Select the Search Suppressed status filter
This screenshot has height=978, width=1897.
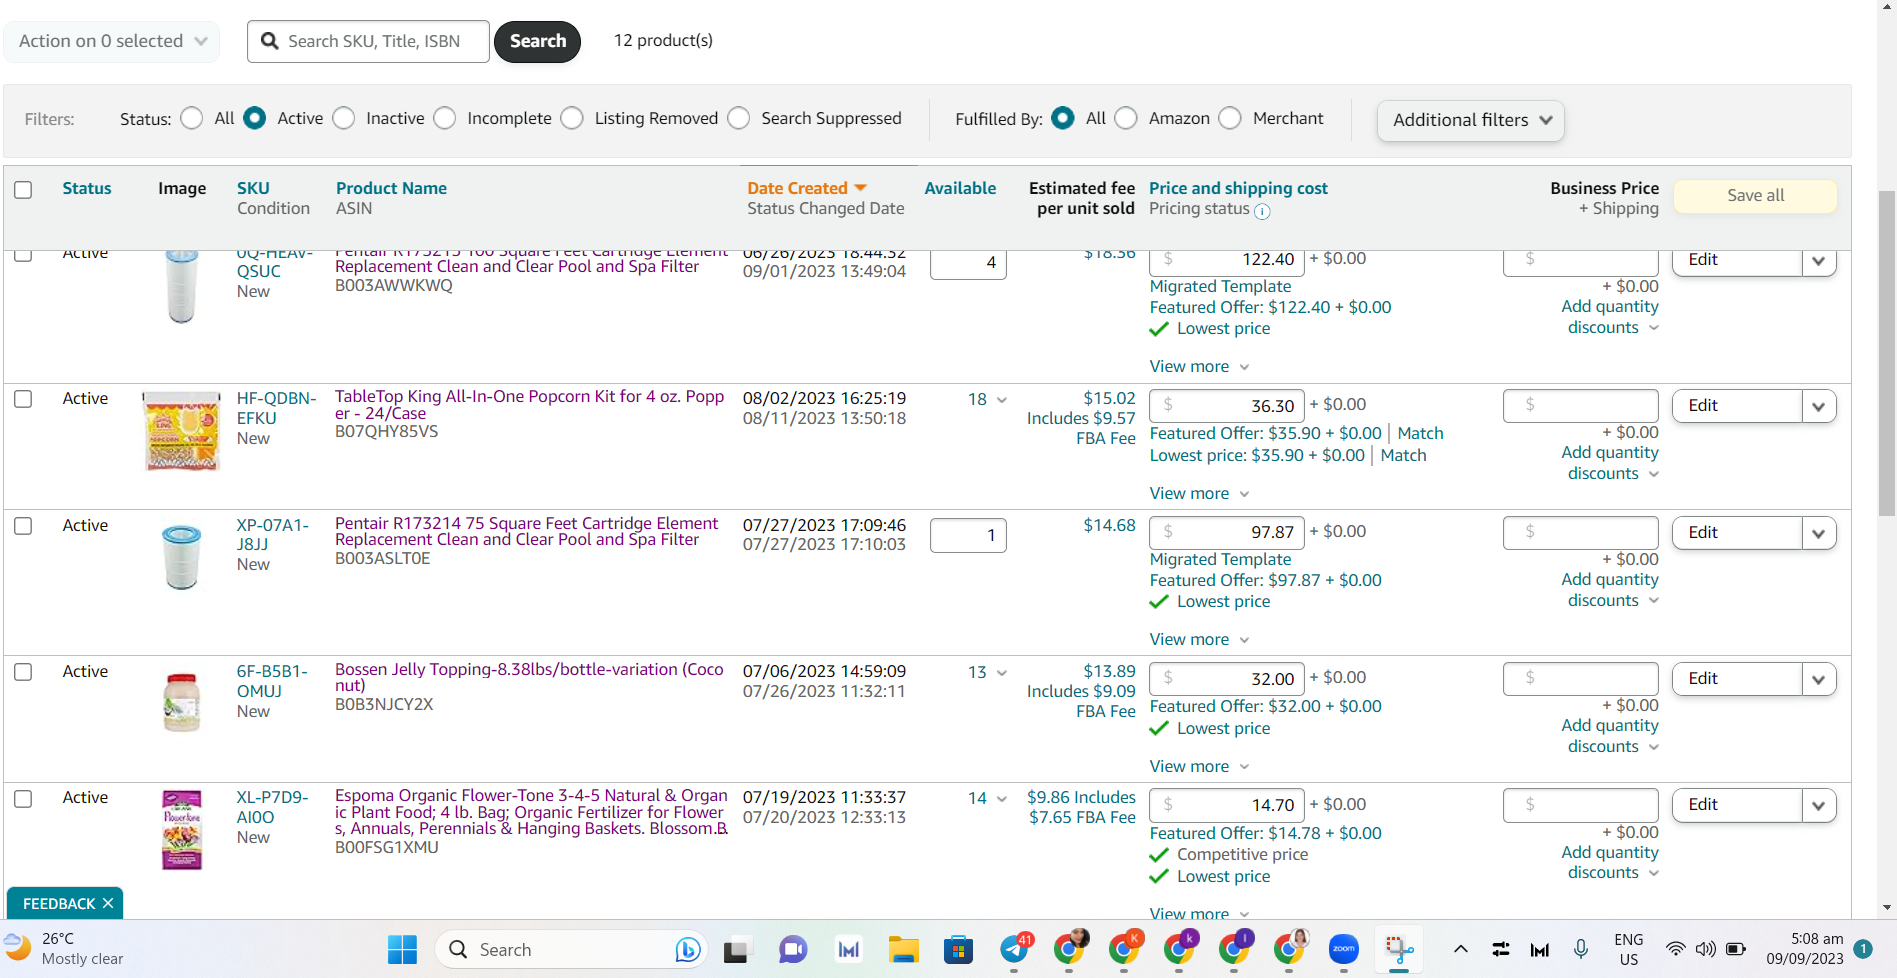click(x=739, y=118)
